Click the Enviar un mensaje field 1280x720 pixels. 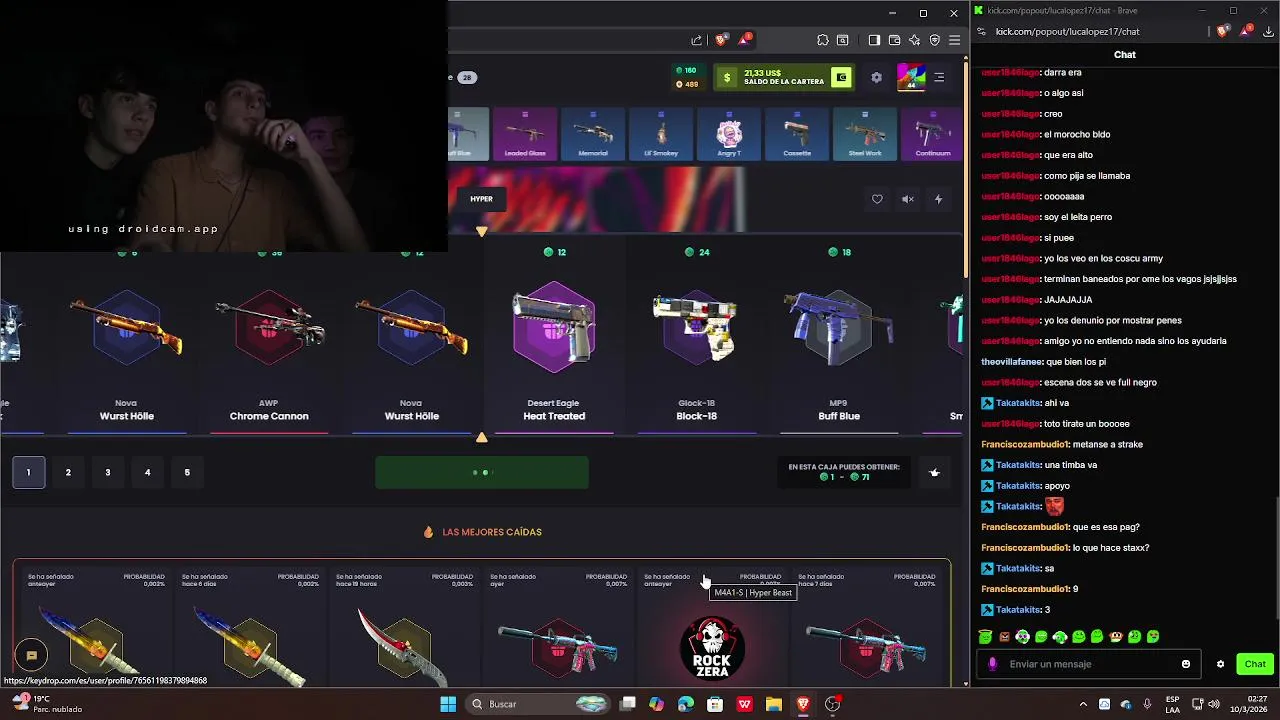[x=1091, y=664]
